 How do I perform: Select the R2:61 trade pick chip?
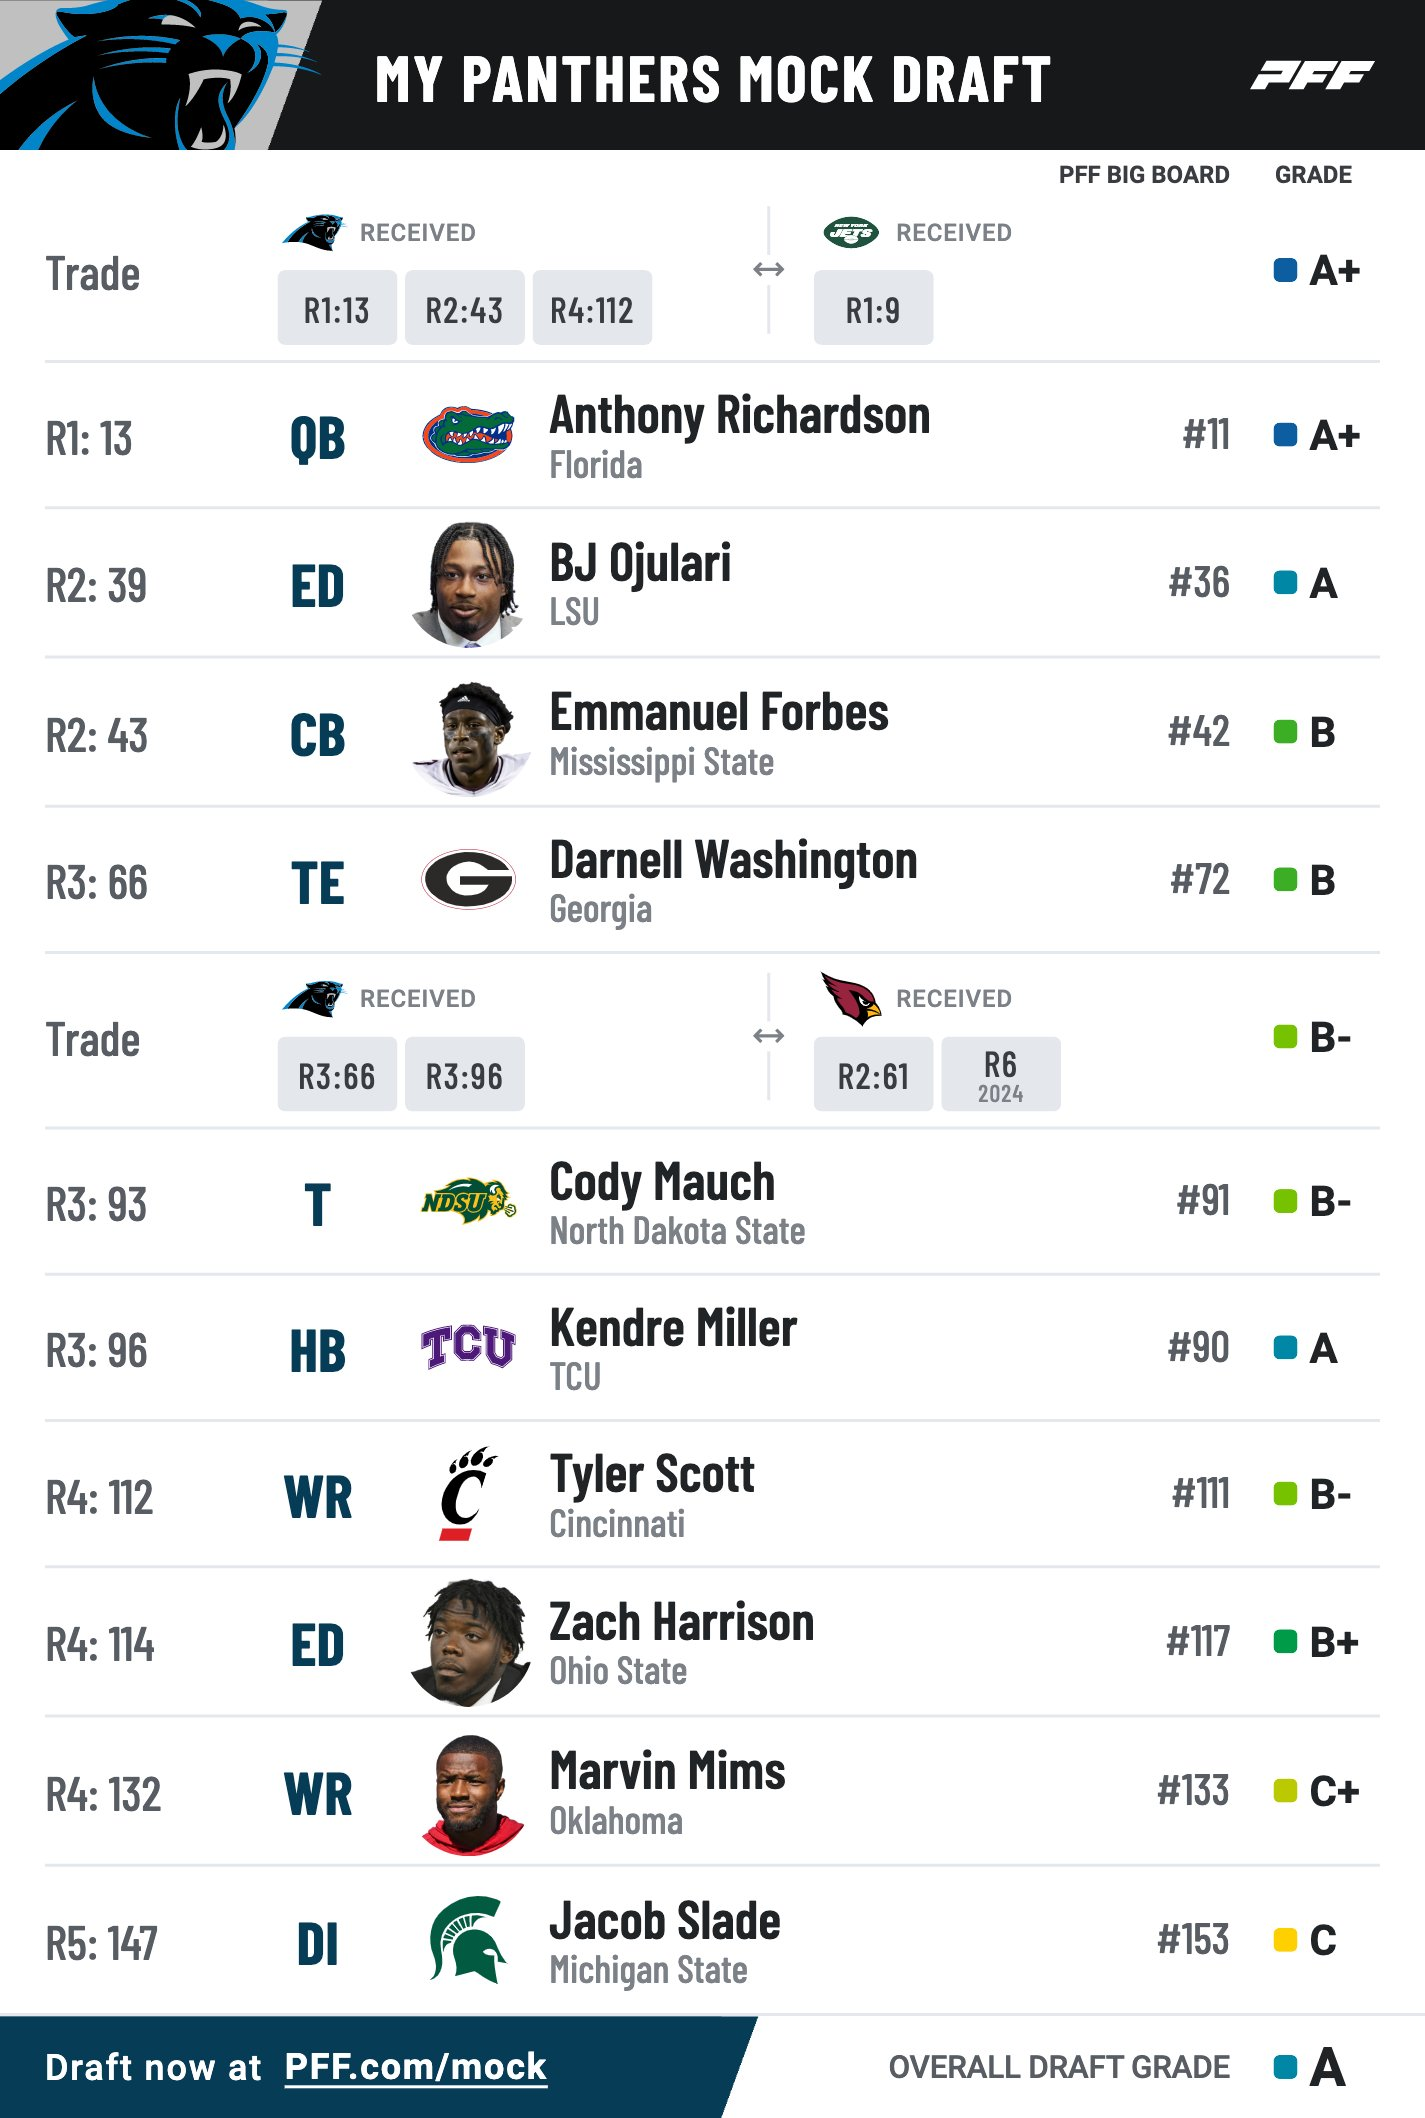click(873, 1074)
